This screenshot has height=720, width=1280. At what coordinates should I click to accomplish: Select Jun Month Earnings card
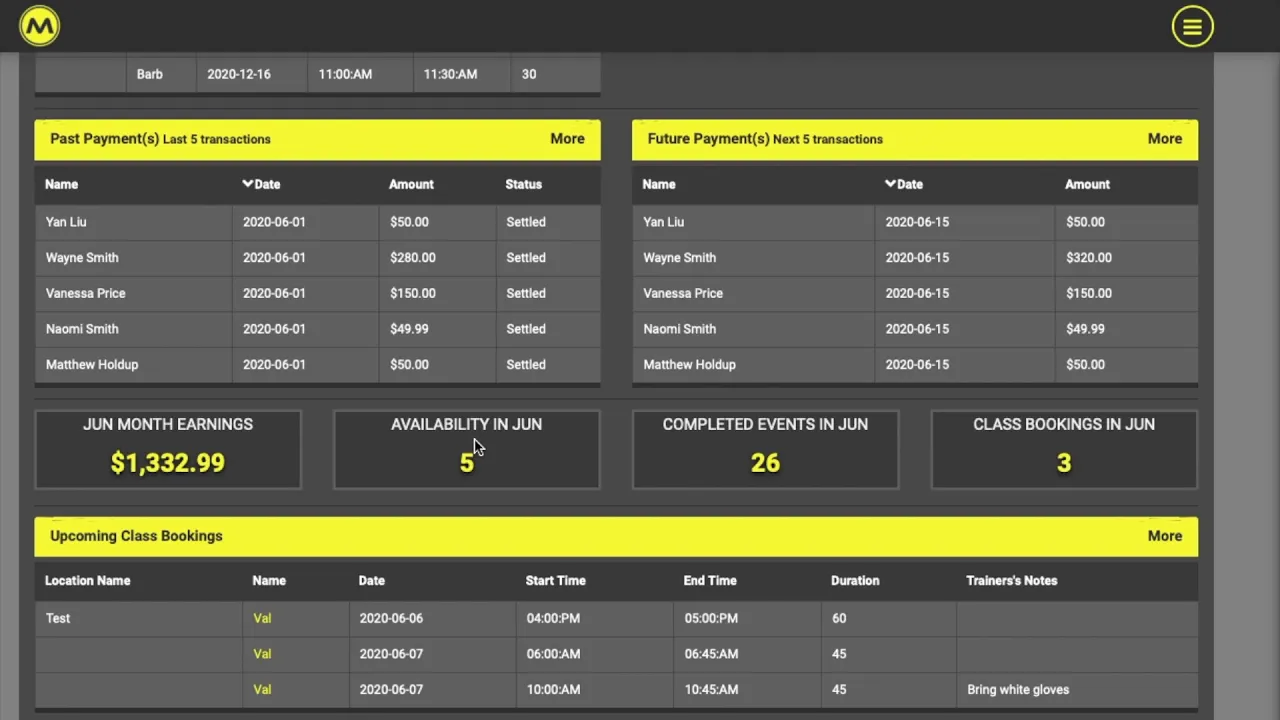168,449
